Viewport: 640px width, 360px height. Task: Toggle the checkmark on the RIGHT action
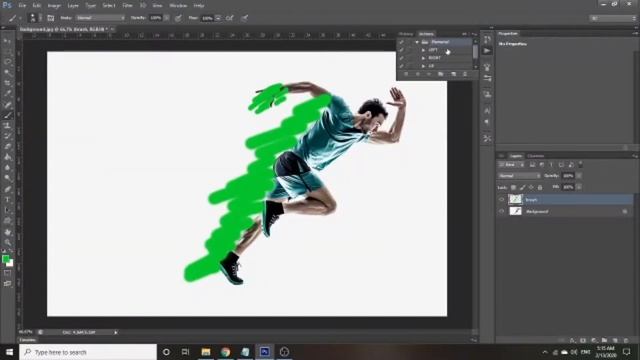(402, 58)
